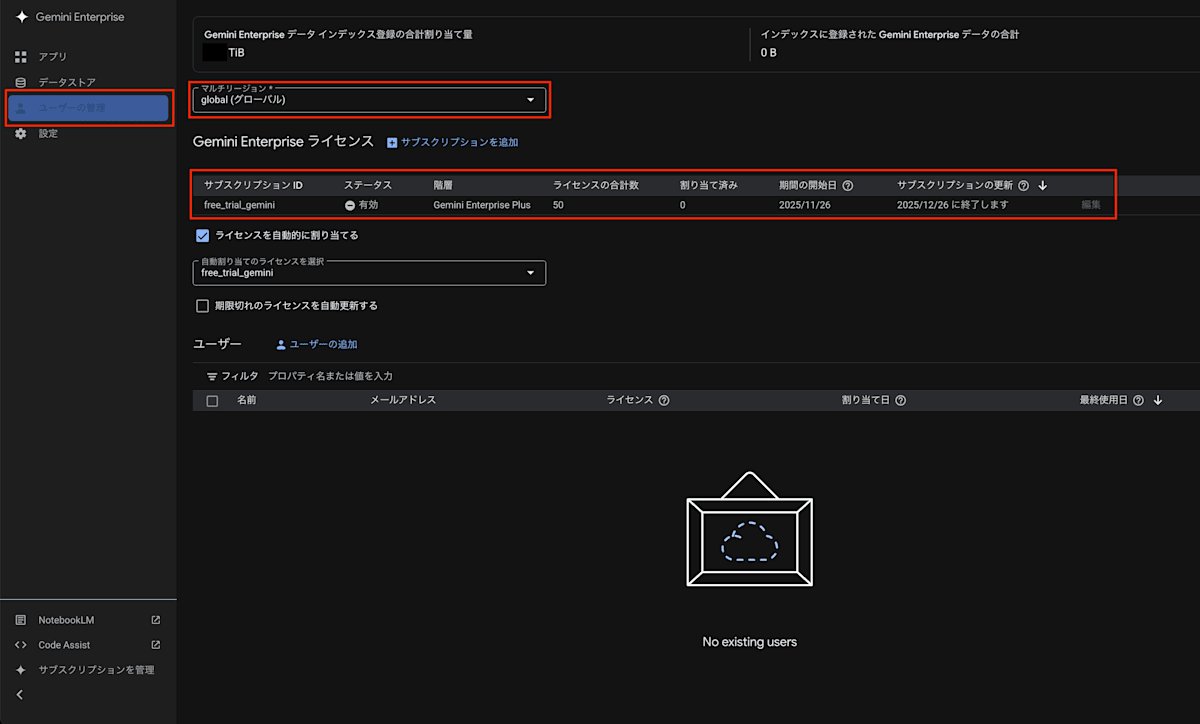Enable 期限切れのライセンスを自動更新する checkbox
Screen dimensions: 1200x724
[203, 306]
